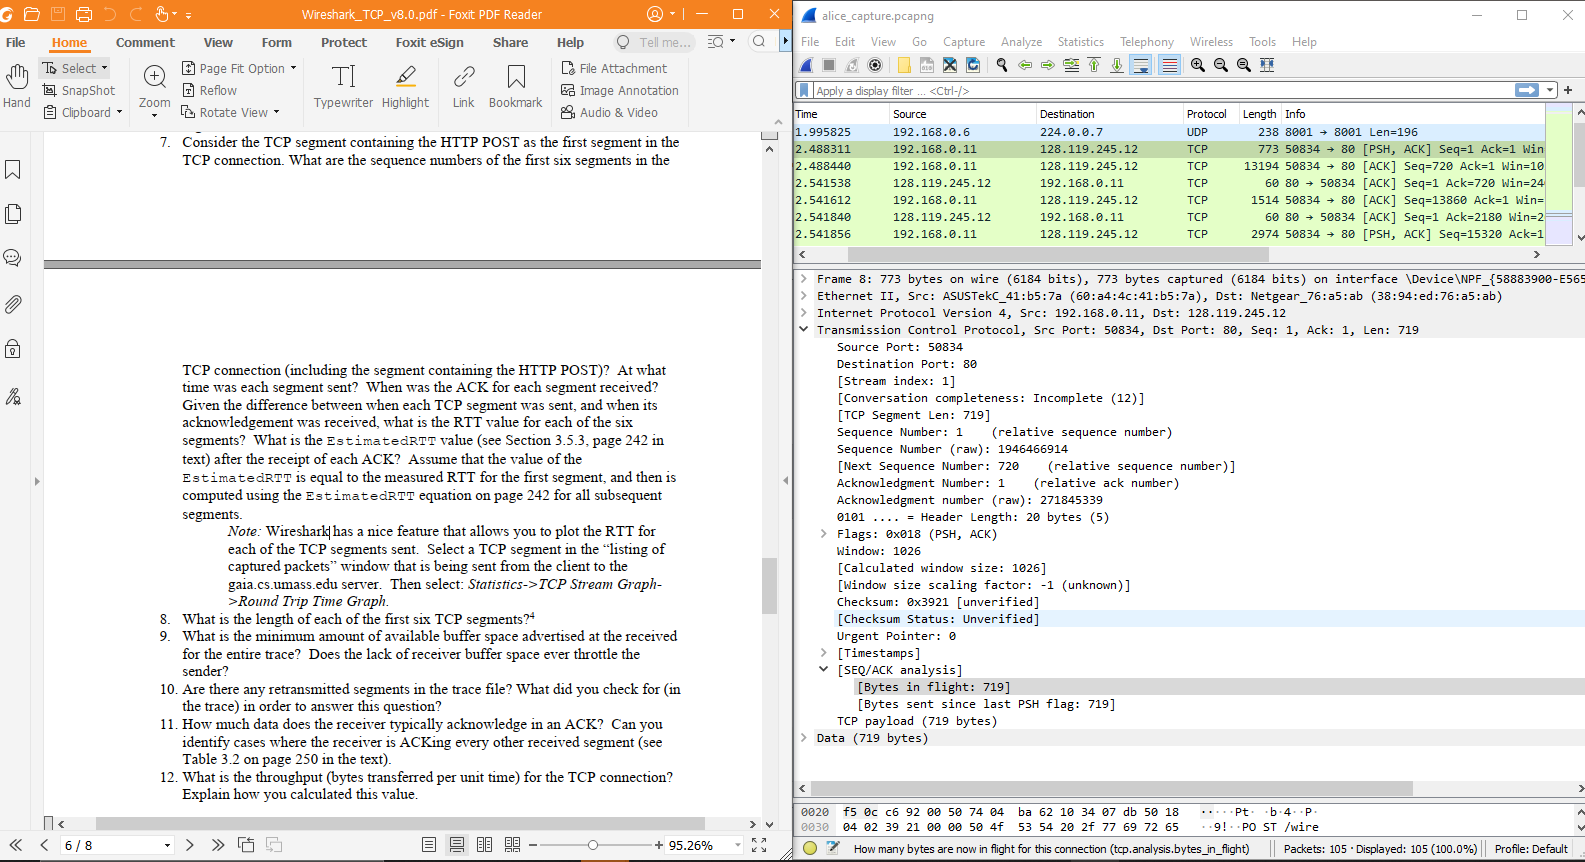The image size is (1585, 862).
Task: Collapse Transmission Control Protocol section
Action: [804, 330]
